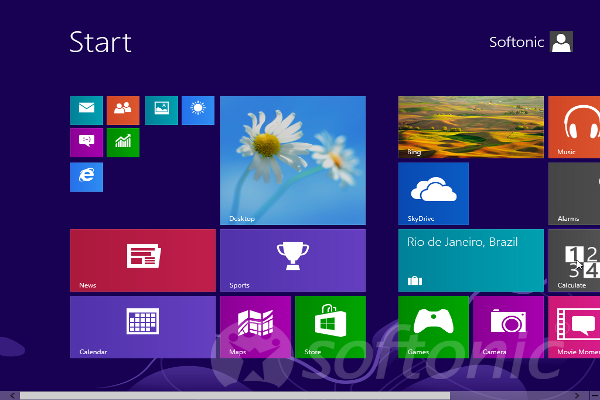
Task: Open the Messaging tile
Action: click(86, 142)
